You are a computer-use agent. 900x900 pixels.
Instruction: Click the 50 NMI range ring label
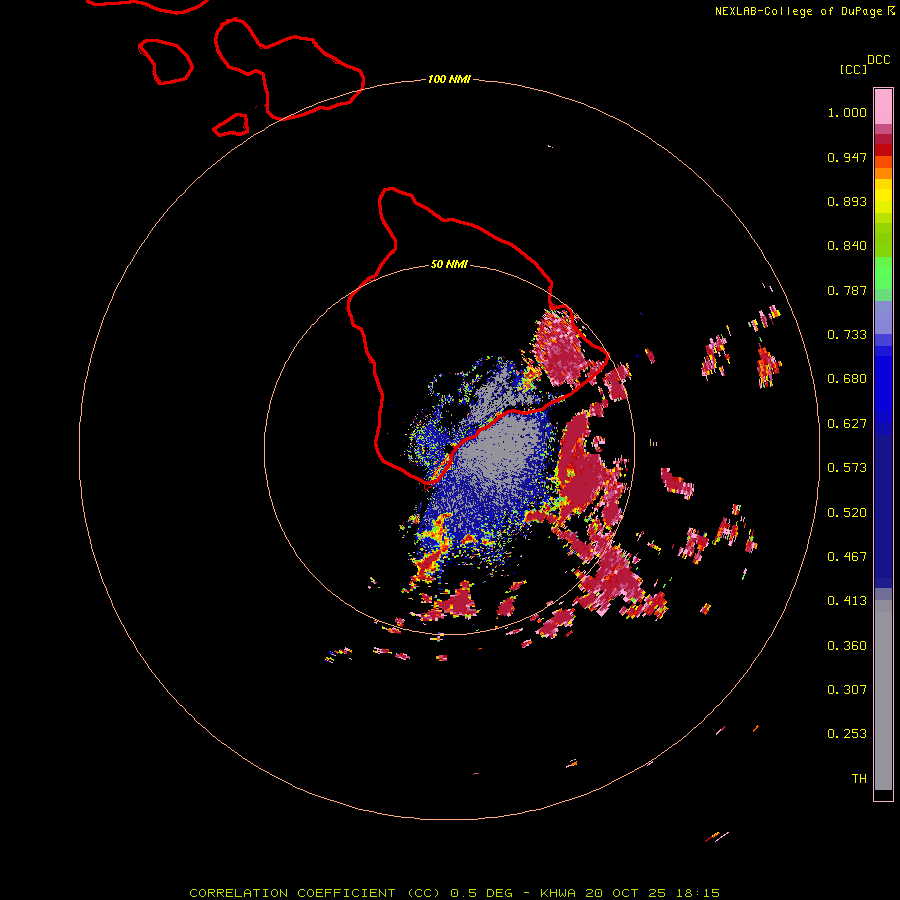click(x=449, y=264)
